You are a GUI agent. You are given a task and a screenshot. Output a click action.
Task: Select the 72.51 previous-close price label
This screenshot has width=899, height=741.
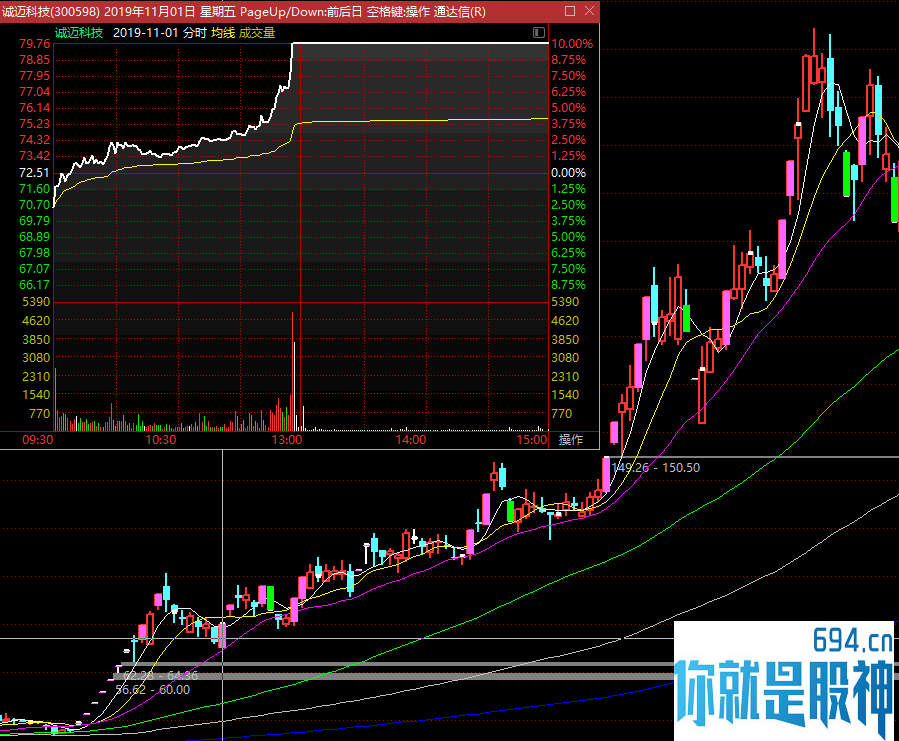pos(34,173)
